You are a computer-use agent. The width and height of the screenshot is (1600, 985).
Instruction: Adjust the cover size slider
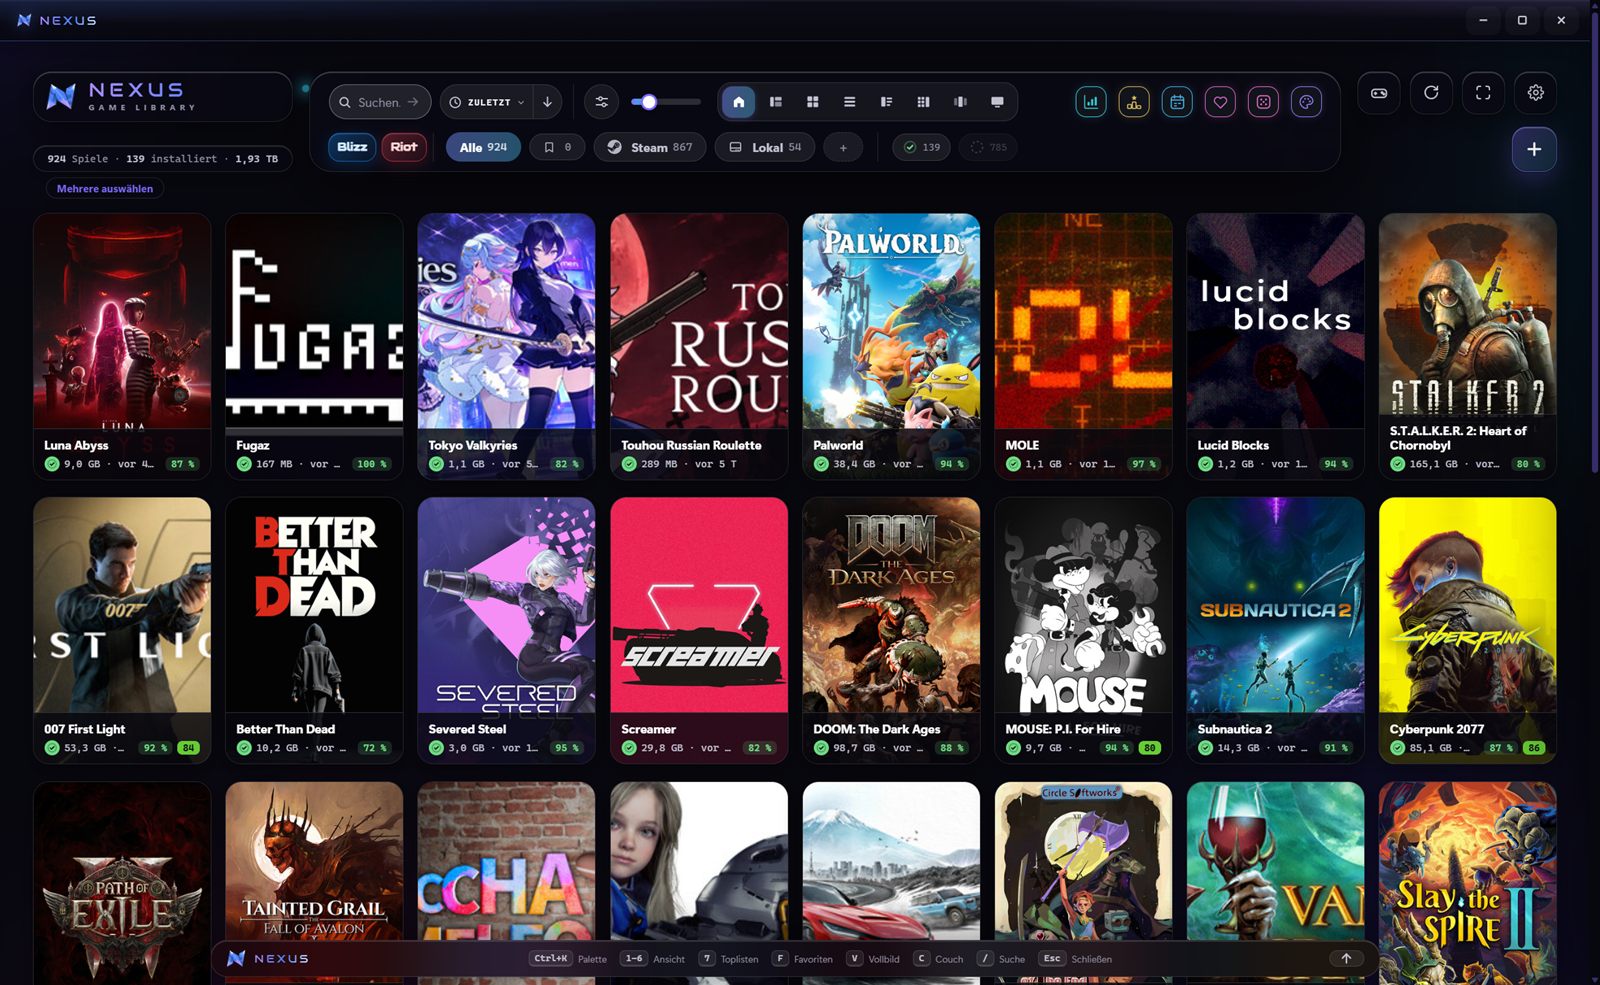tap(666, 102)
